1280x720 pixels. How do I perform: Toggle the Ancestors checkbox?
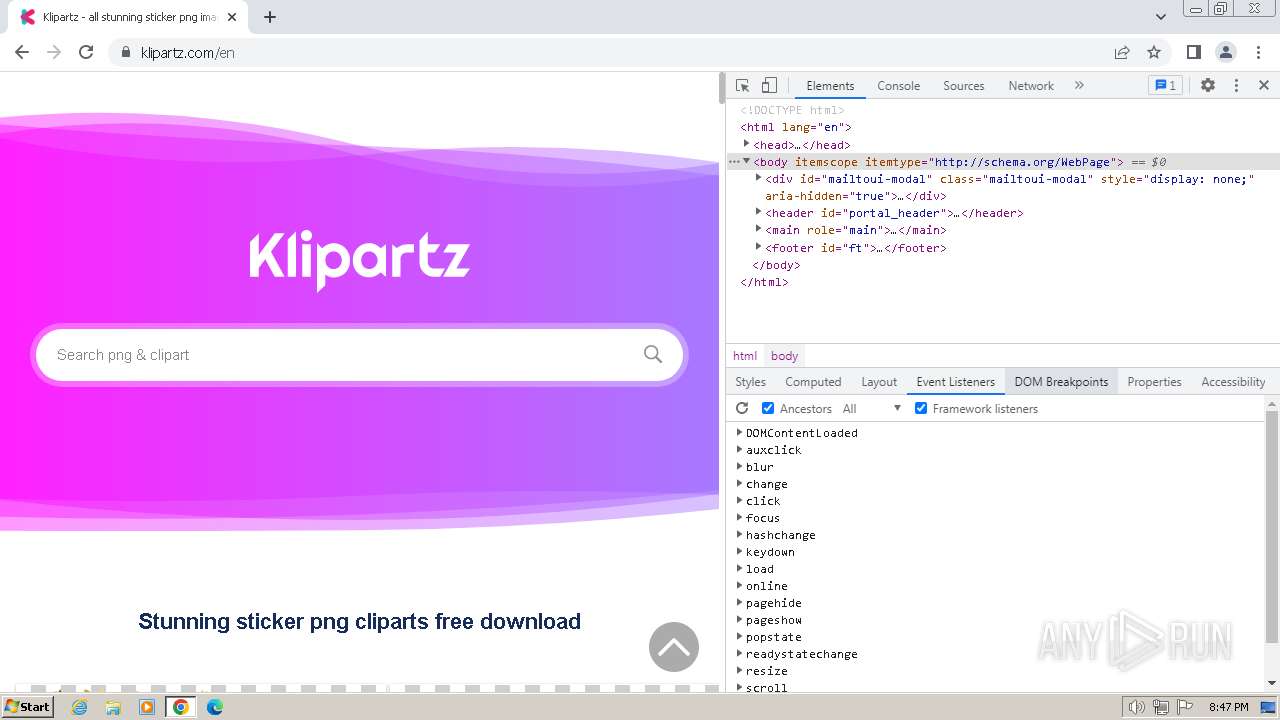pos(768,408)
